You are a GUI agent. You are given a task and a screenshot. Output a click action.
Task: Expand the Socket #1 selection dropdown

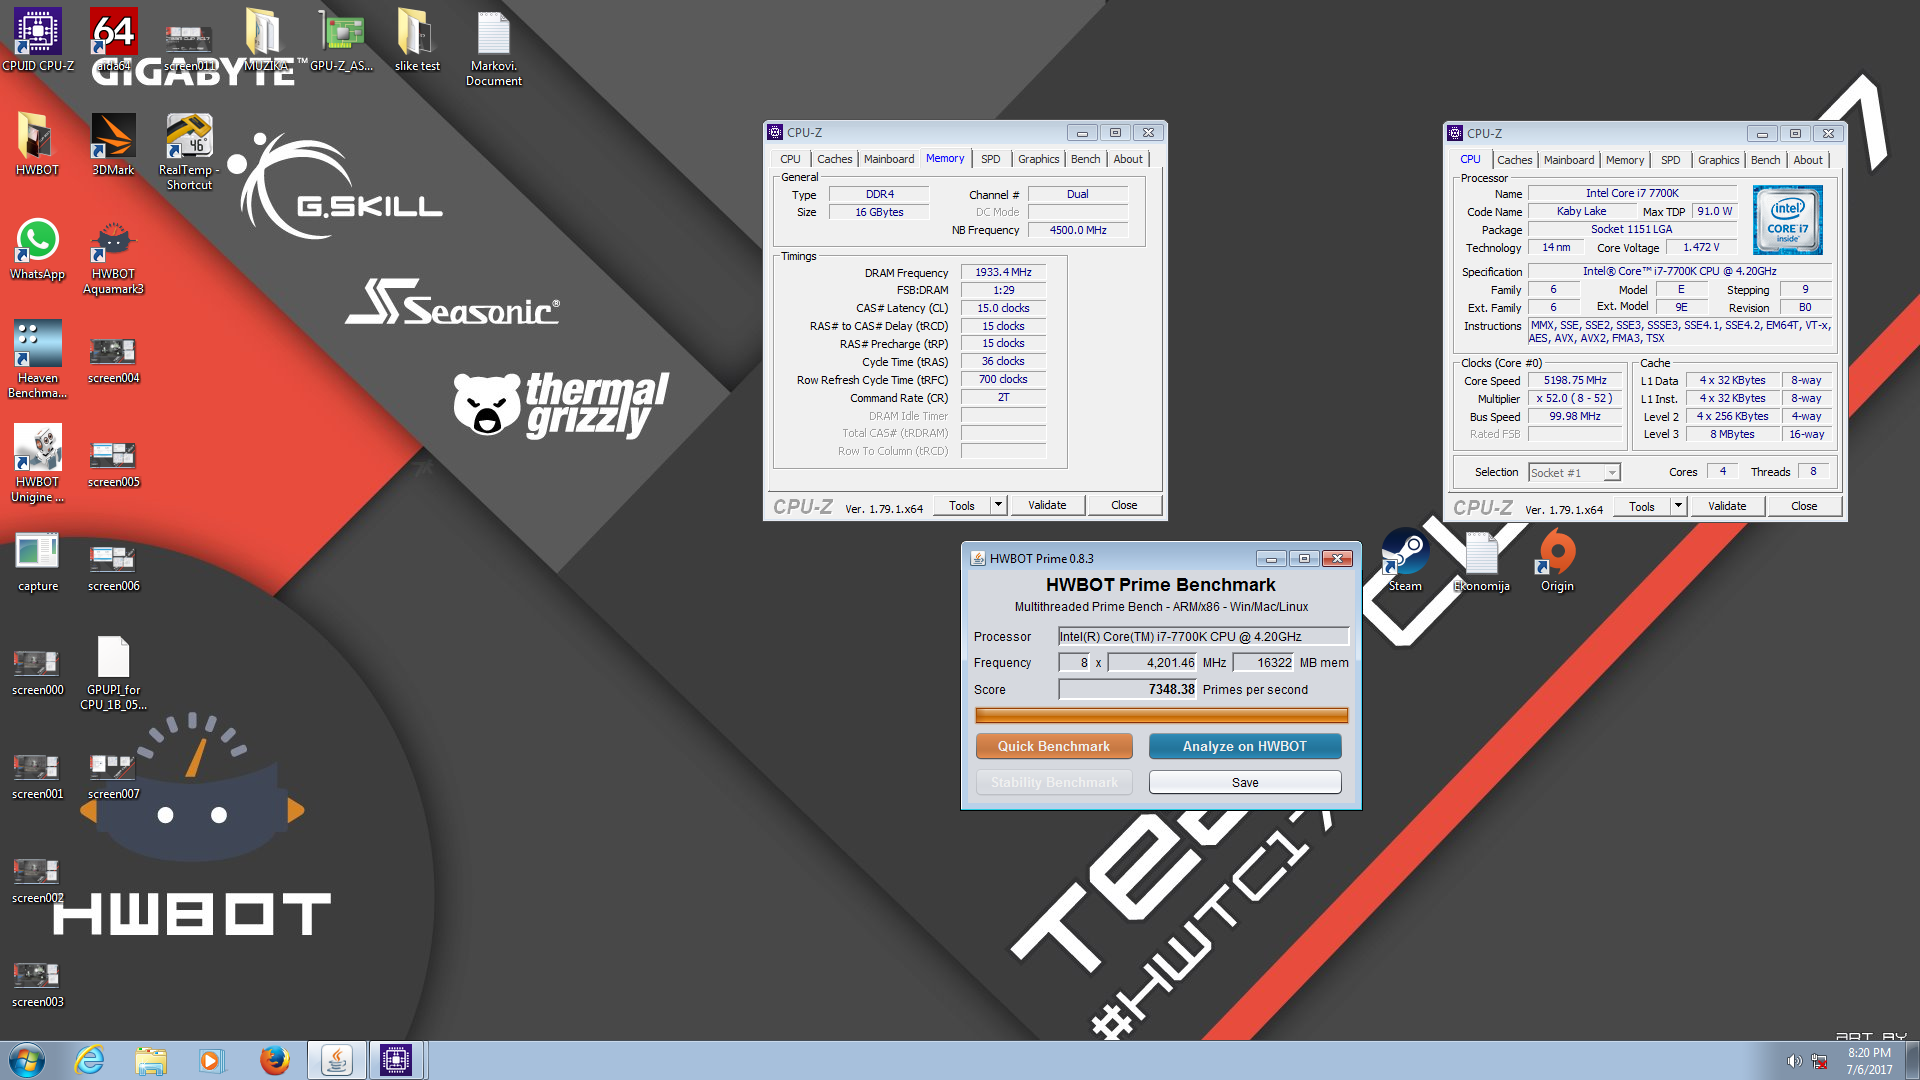tap(1611, 473)
